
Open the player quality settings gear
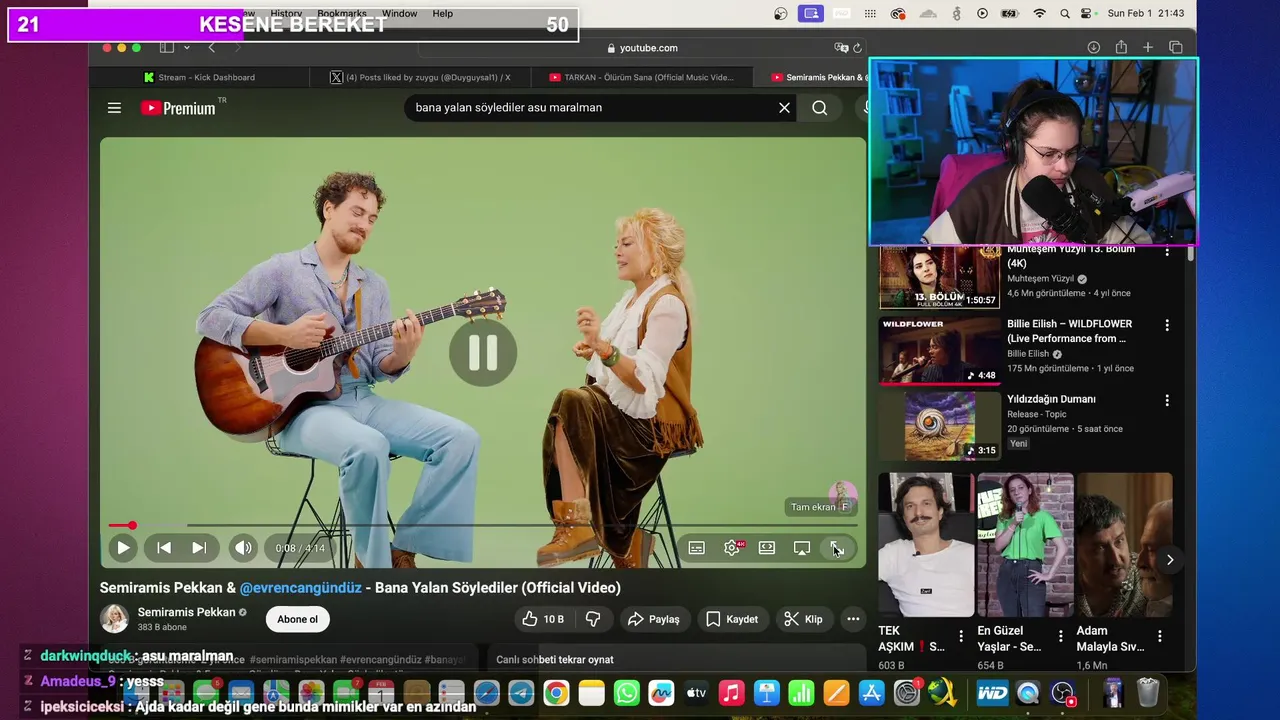pyautogui.click(x=732, y=548)
